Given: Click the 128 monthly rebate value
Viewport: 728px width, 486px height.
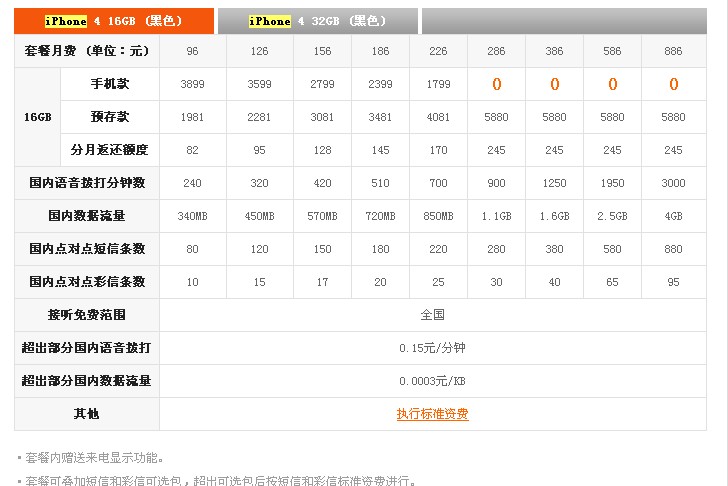Looking at the screenshot, I should tap(322, 150).
